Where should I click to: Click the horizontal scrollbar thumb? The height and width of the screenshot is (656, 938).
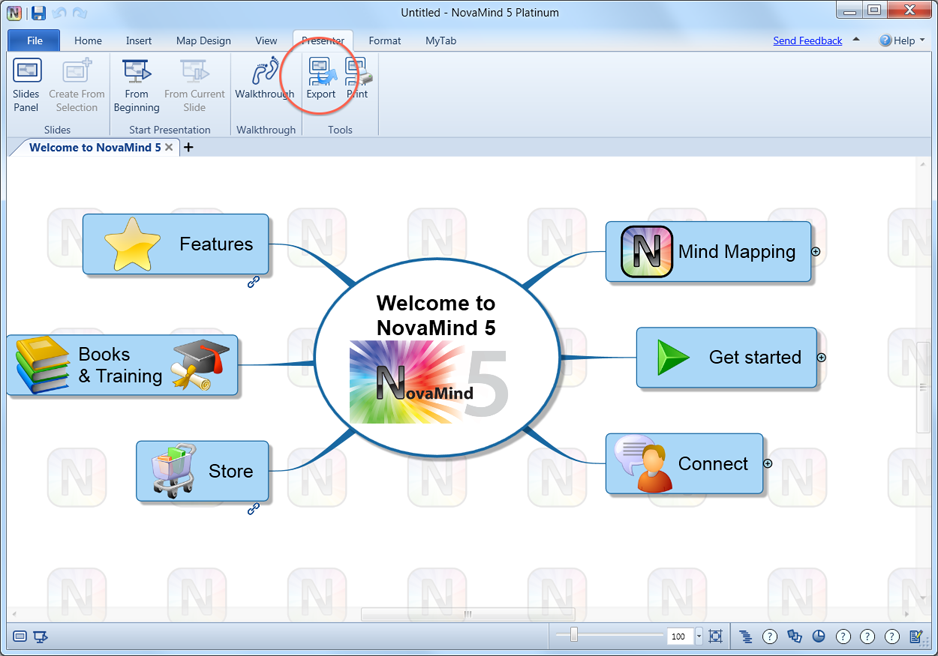tap(468, 614)
